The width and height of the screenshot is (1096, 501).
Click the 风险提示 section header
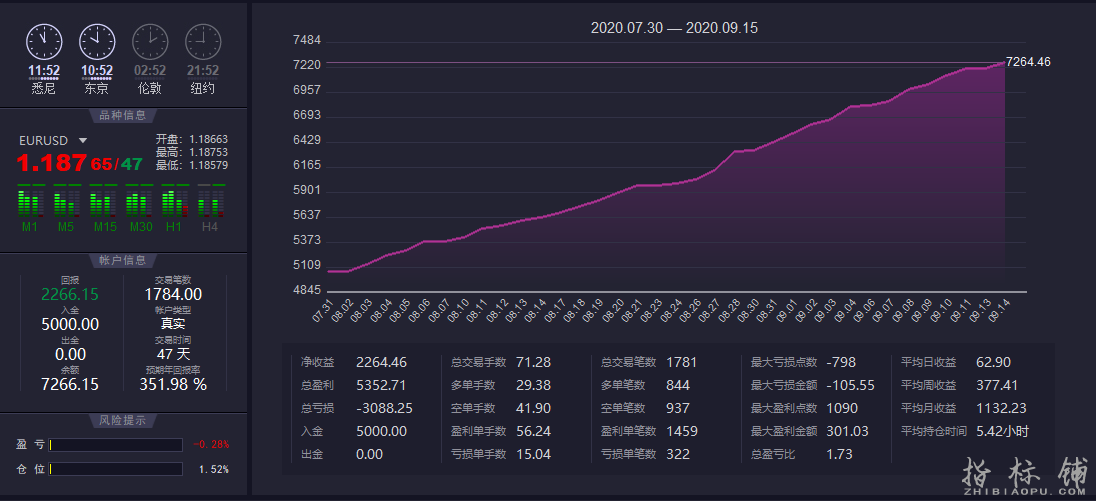click(122, 420)
